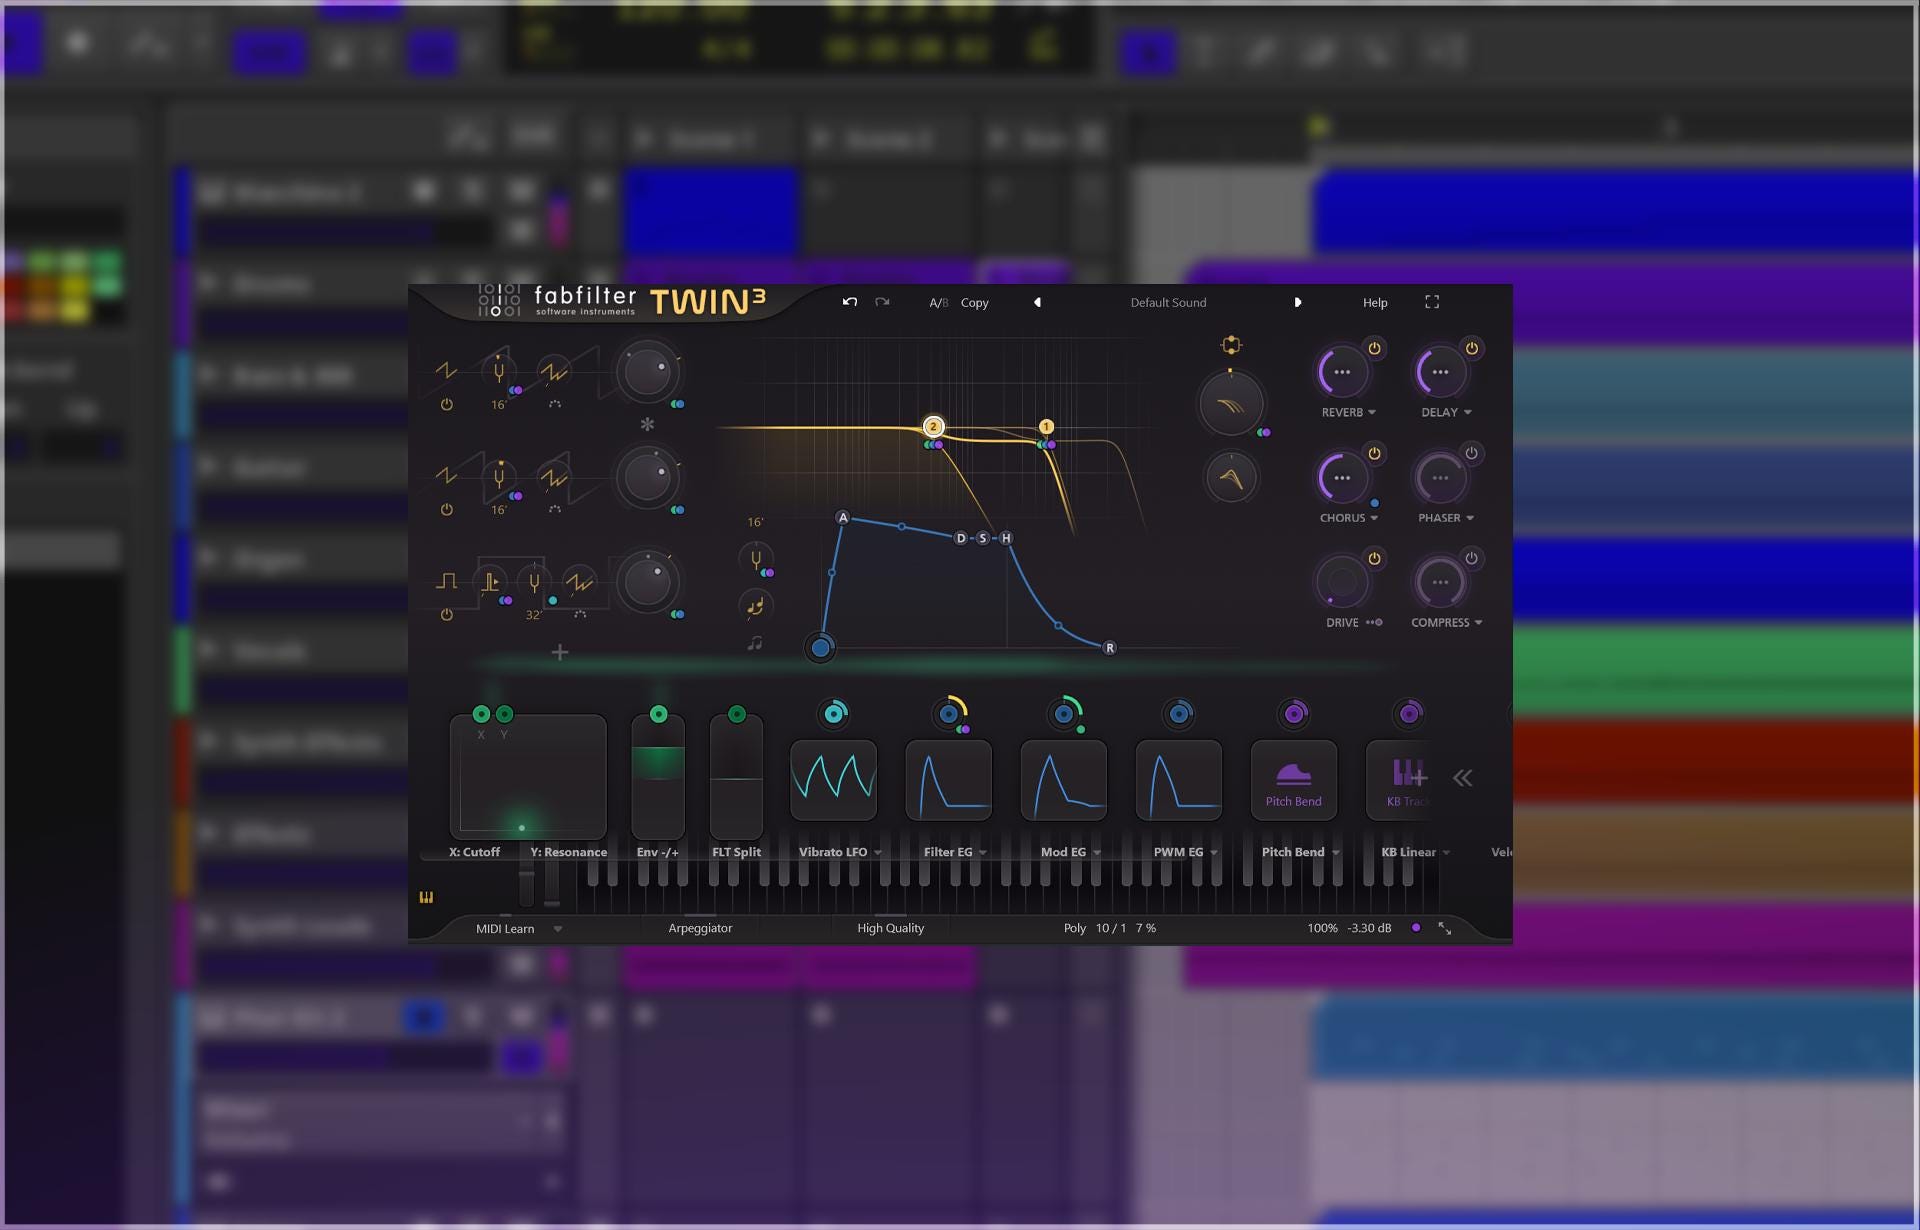Undo the last change in Twin 3
Image resolution: width=1920 pixels, height=1230 pixels.
[850, 302]
